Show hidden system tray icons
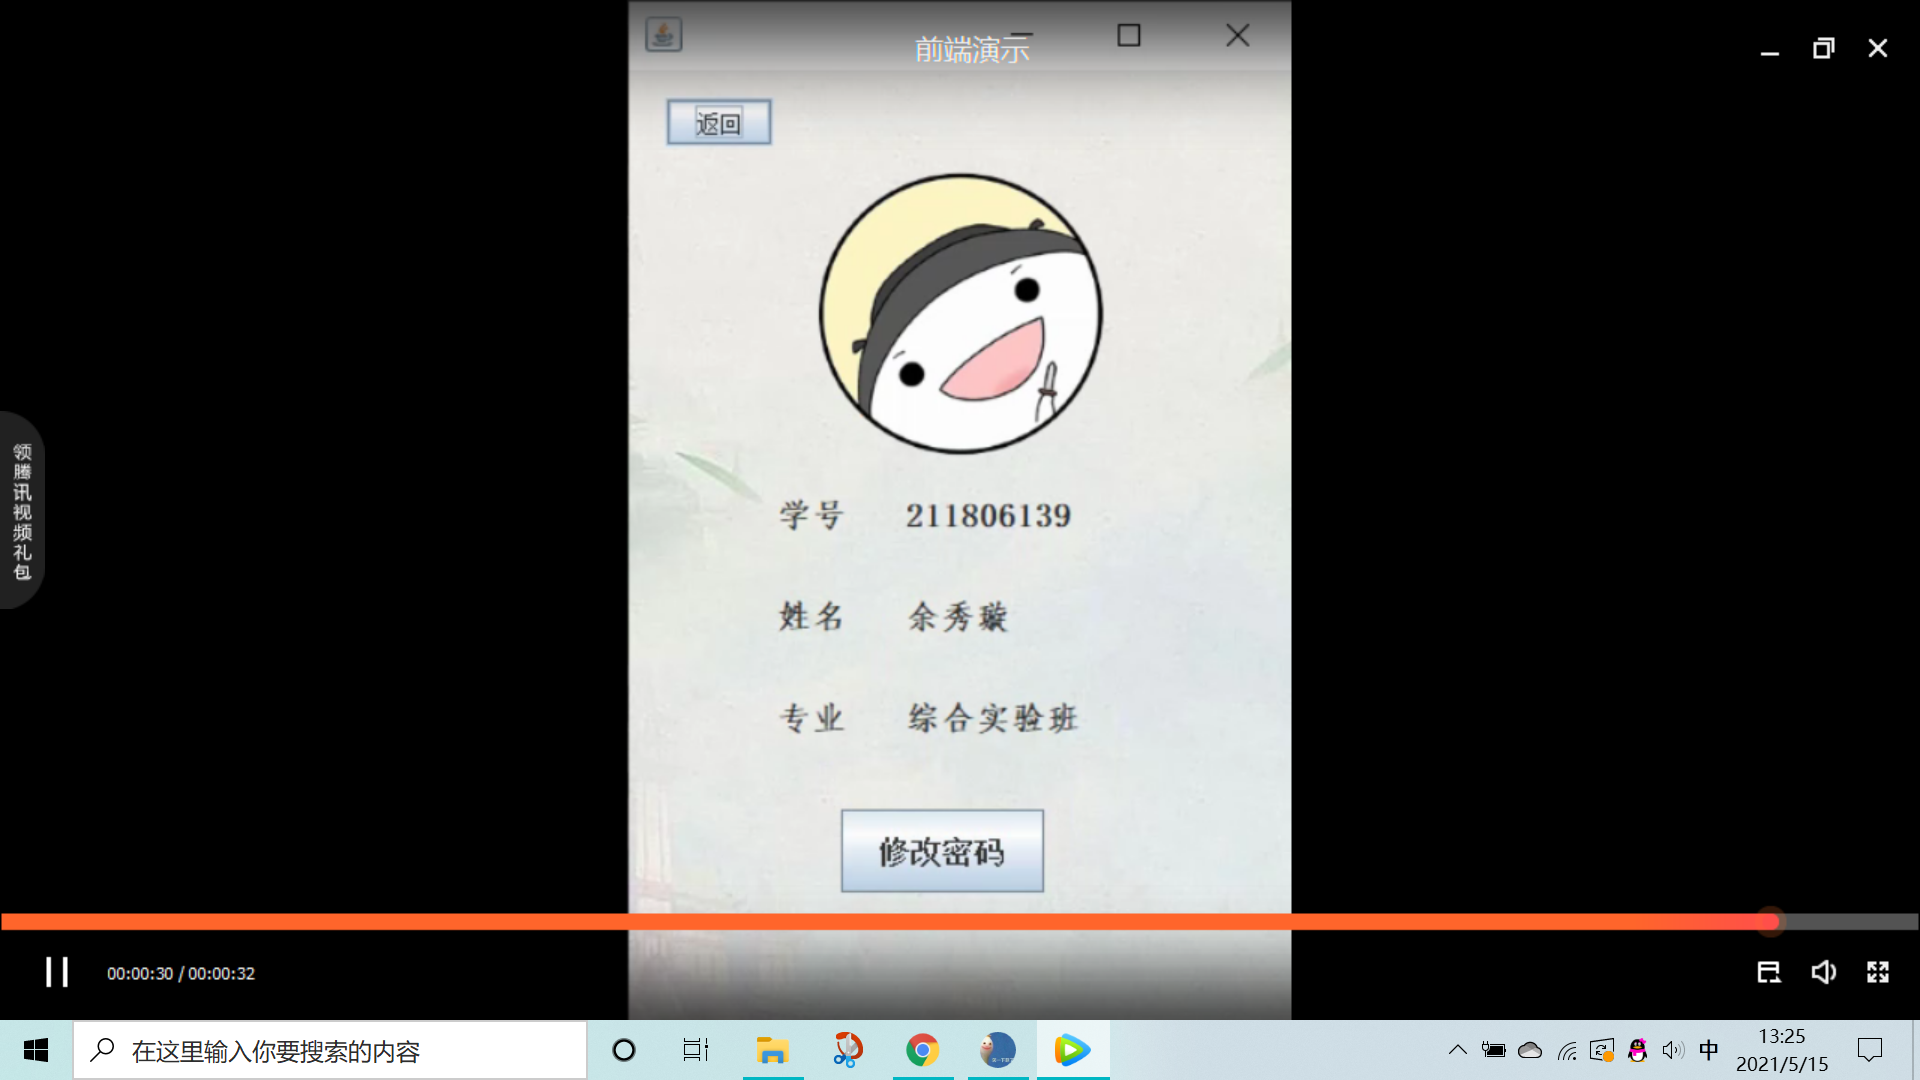The width and height of the screenshot is (1920, 1080). click(x=1458, y=1050)
